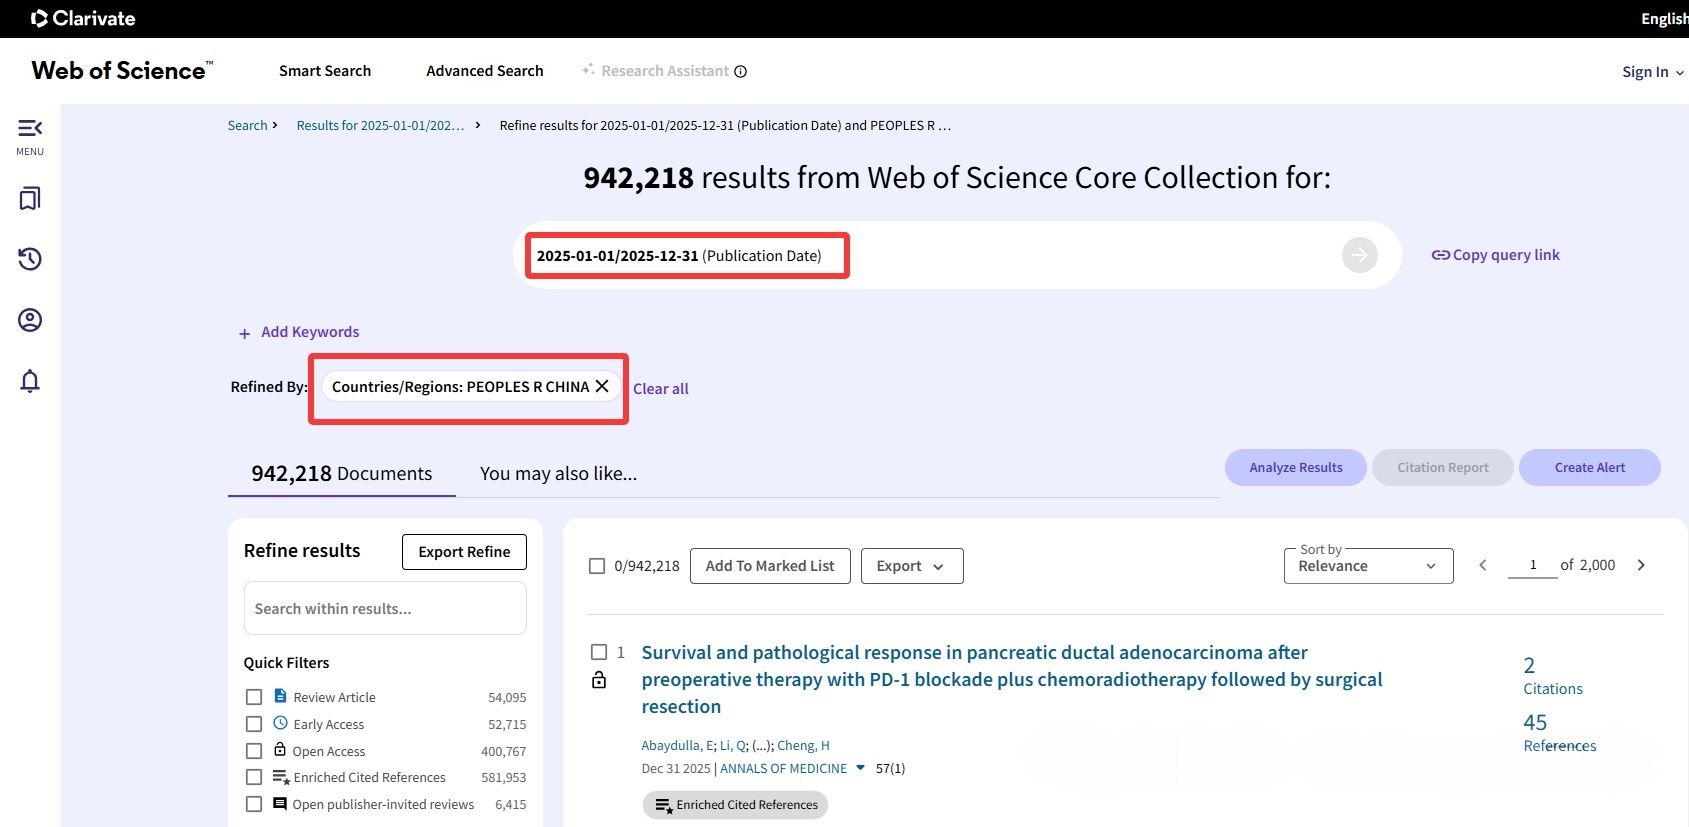The height and width of the screenshot is (827, 1689).
Task: Click the Open Access lock filter icon
Action: (x=280, y=750)
